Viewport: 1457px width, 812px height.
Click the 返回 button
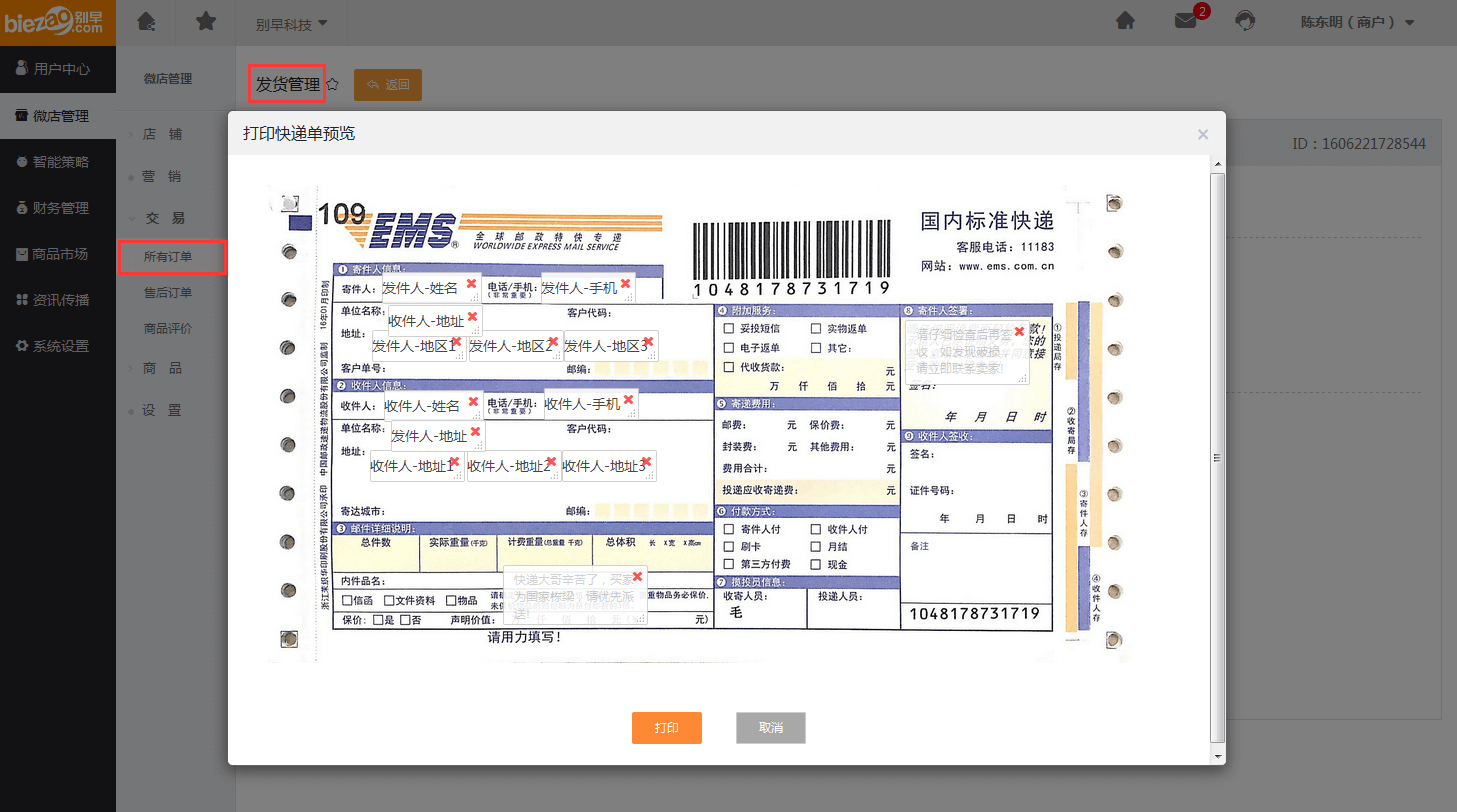click(x=388, y=85)
